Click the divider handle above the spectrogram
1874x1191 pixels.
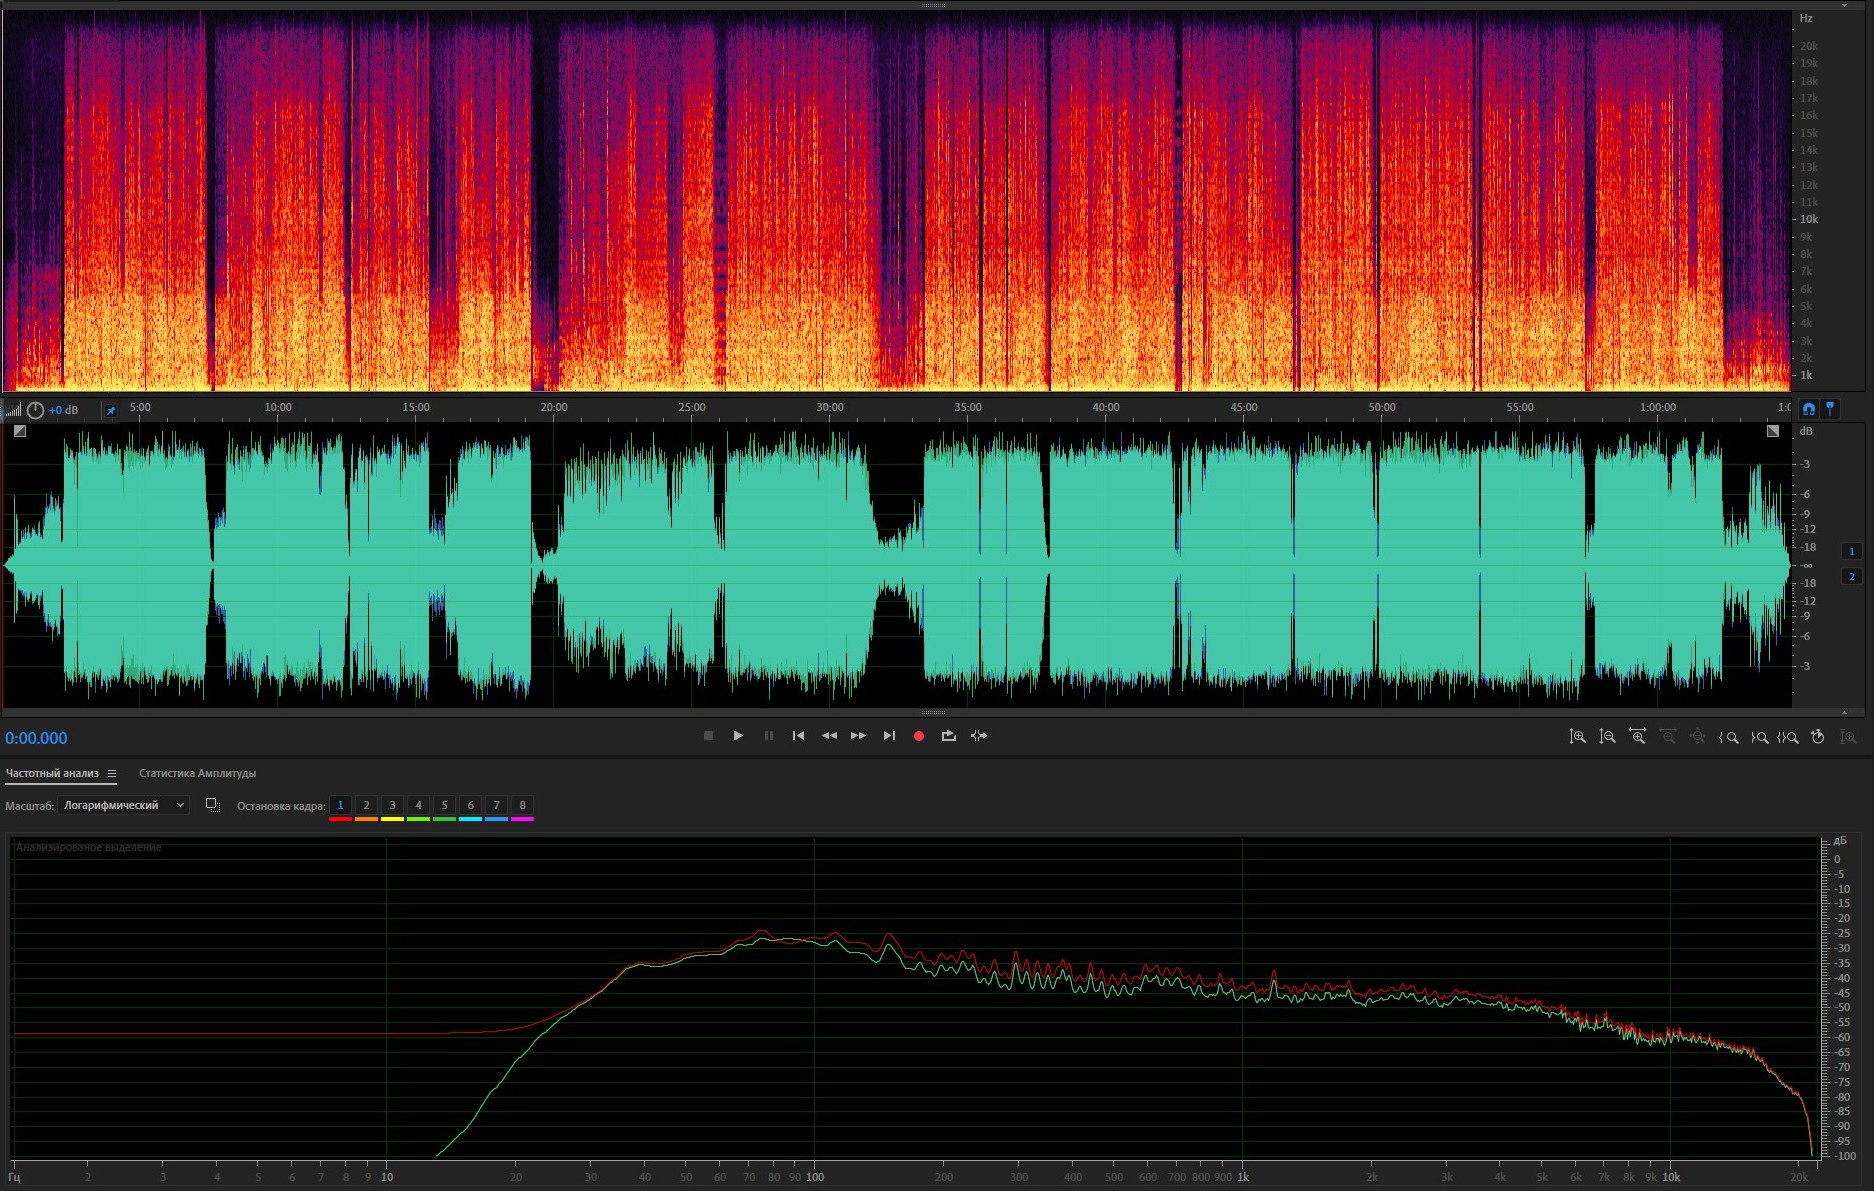933,5
